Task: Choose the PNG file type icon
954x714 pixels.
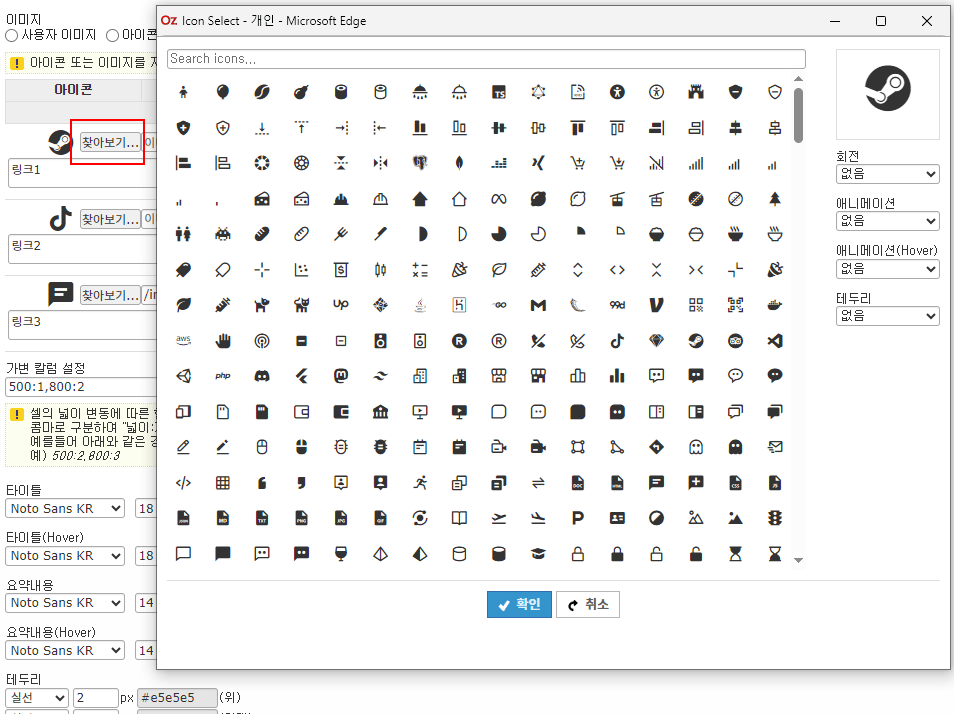Action: (x=301, y=518)
